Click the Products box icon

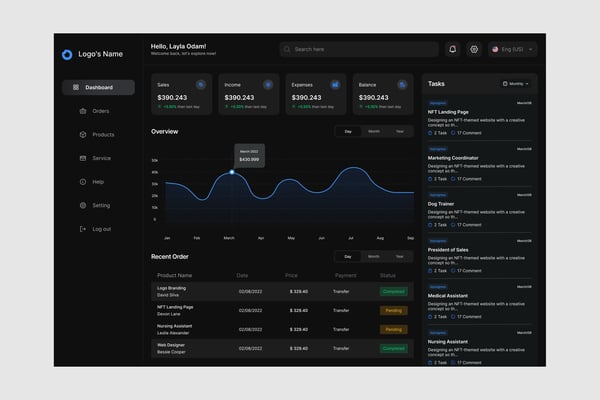pos(83,134)
